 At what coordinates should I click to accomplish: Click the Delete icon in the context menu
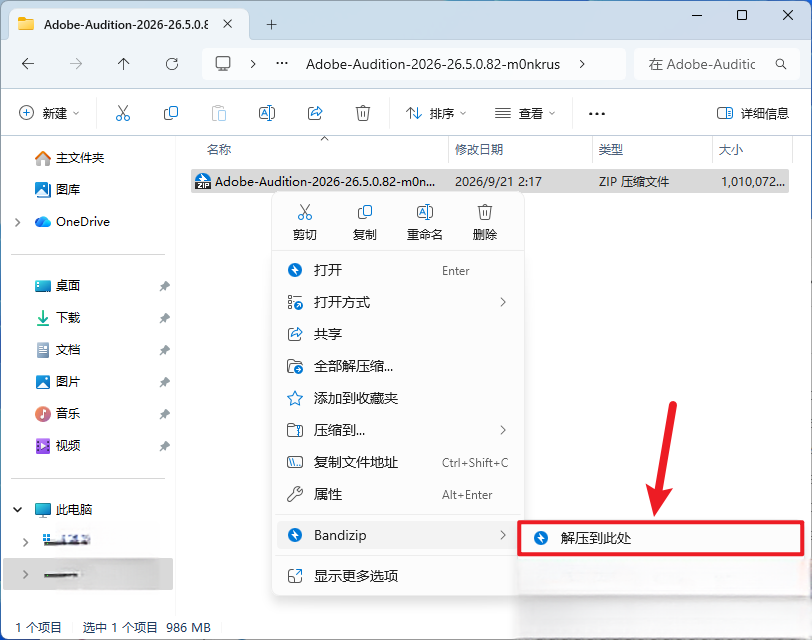pos(485,212)
